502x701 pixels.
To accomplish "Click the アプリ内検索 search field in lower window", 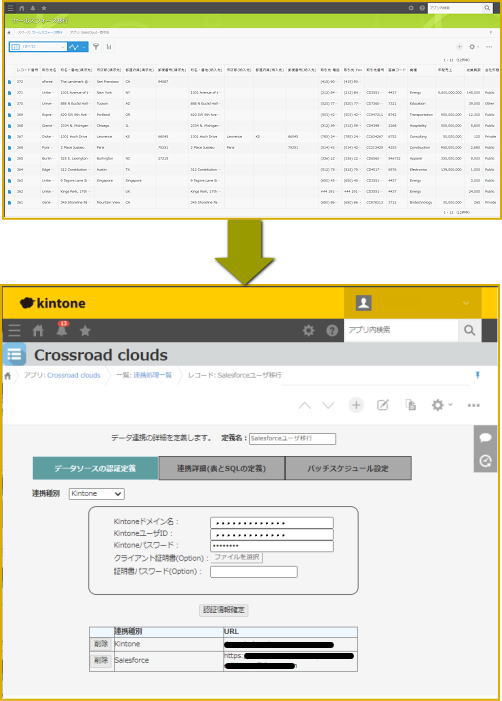I will tap(401, 330).
